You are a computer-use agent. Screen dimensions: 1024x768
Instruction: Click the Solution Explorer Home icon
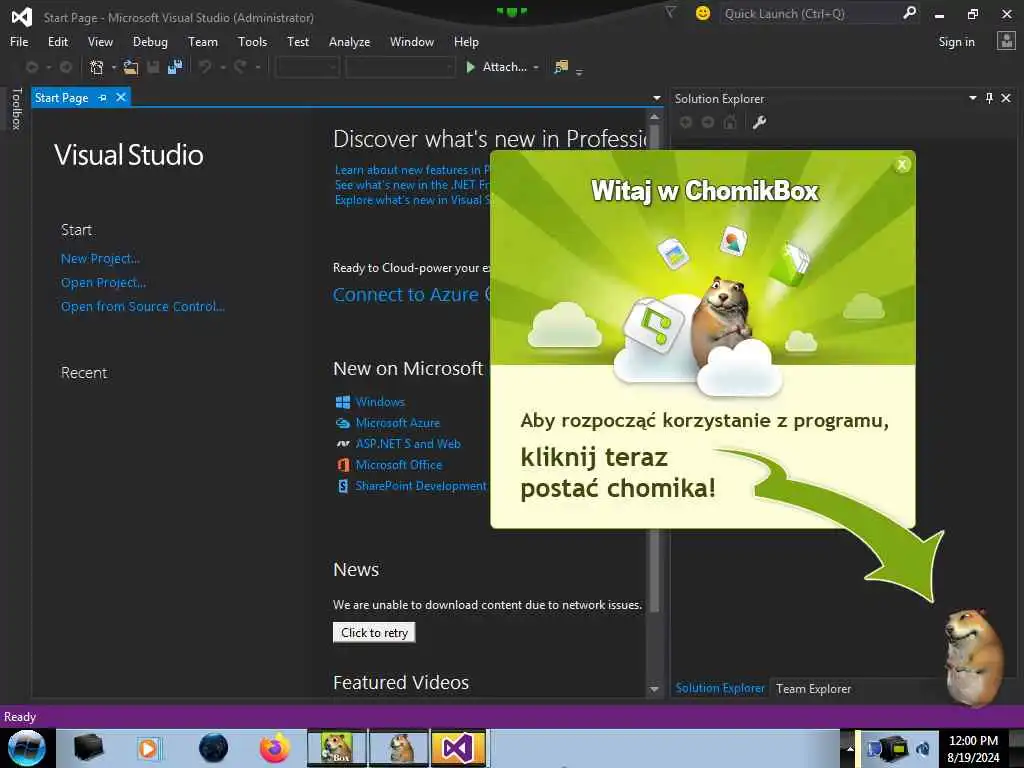pyautogui.click(x=730, y=122)
